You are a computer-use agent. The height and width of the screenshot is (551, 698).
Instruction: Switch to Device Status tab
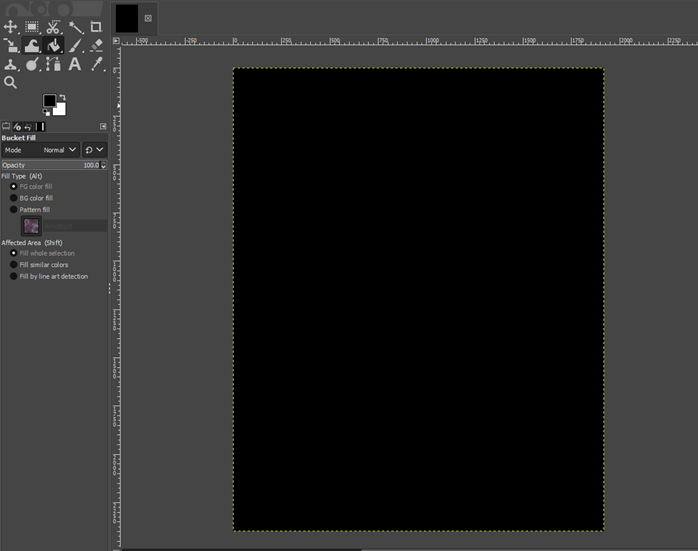[17, 126]
